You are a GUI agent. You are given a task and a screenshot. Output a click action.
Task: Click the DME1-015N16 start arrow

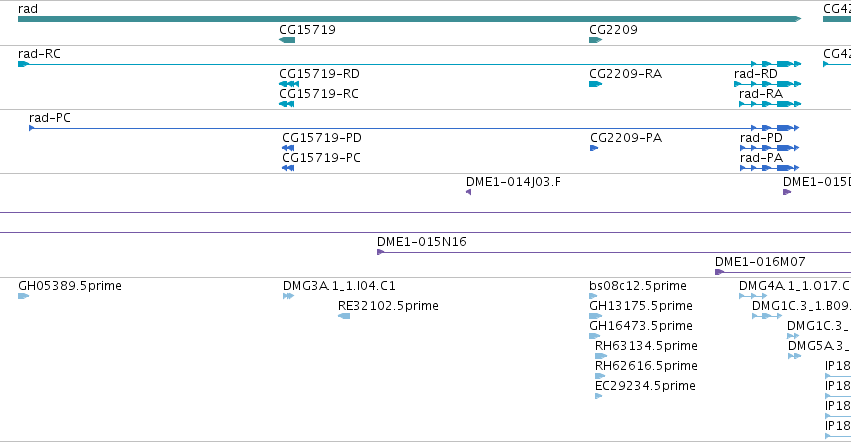380,252
